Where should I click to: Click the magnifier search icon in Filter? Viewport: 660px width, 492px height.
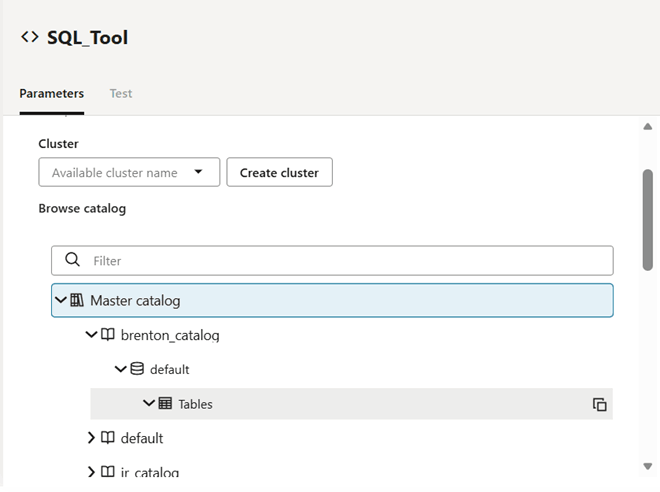click(x=72, y=260)
